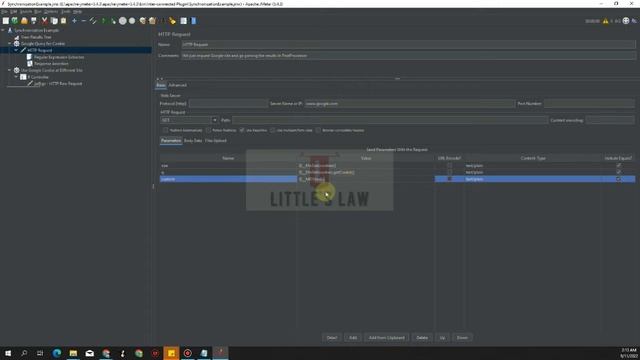640x360 pixels.
Task: Click the taskbar search magnifier icon
Action: [x=24, y=353]
